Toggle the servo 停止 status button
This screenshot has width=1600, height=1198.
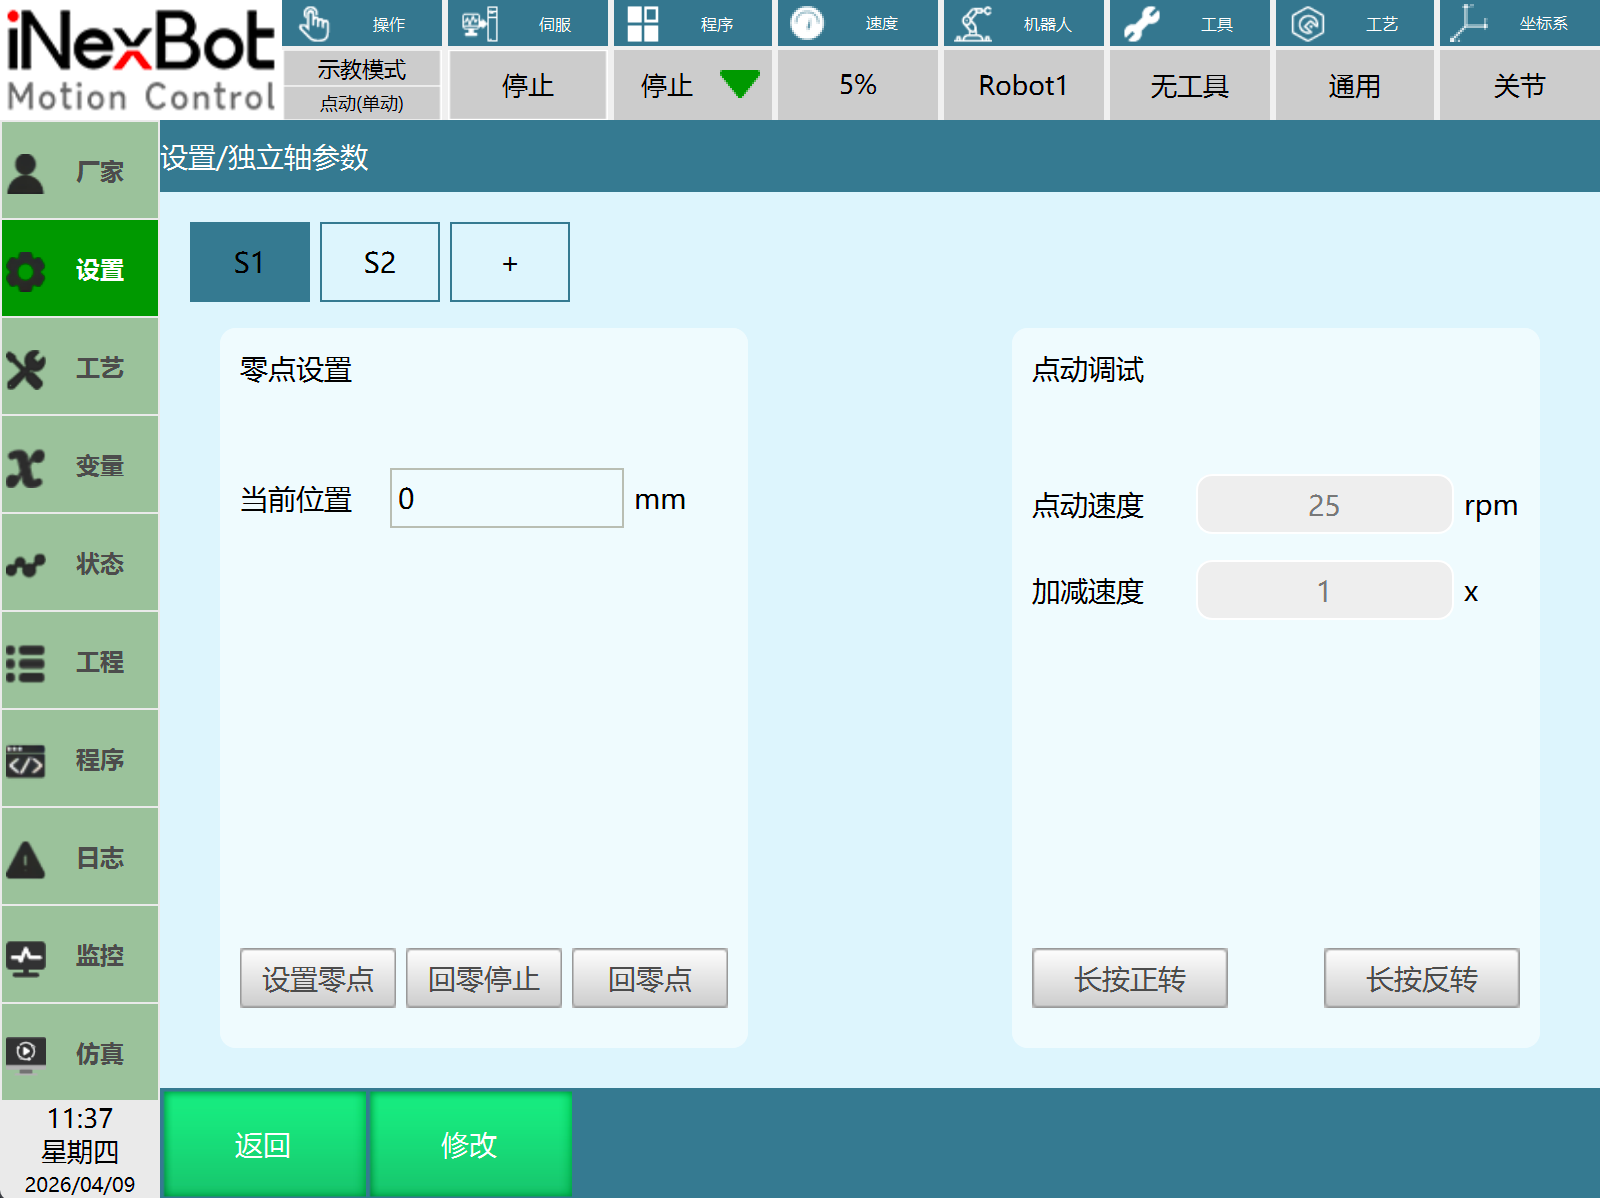tap(527, 85)
